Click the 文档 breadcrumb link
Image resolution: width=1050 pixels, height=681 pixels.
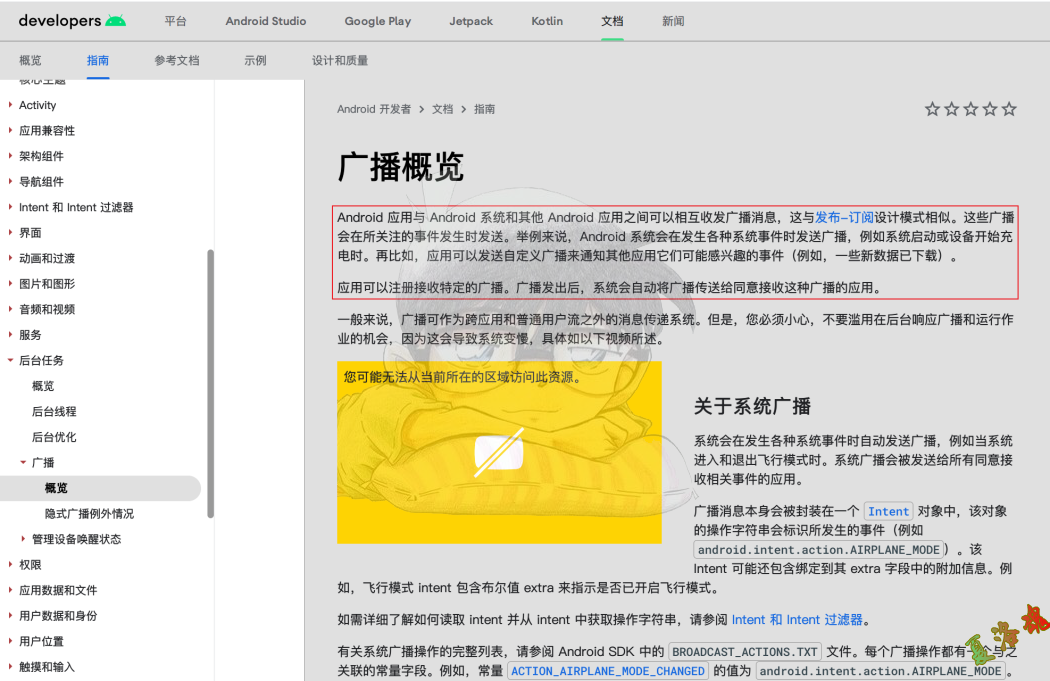point(442,109)
